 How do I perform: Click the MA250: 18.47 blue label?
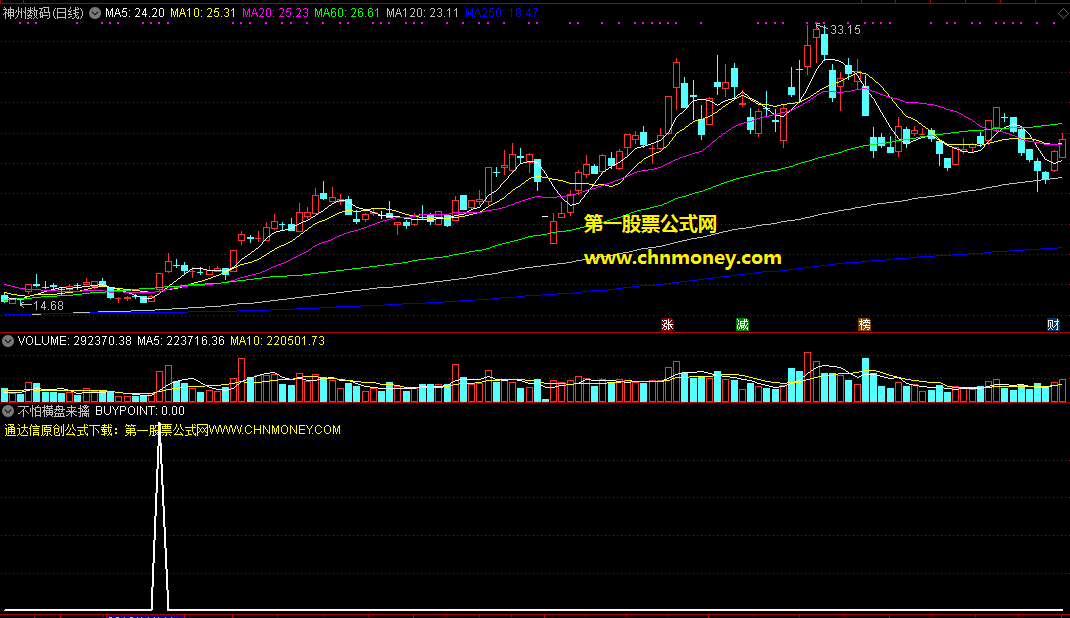(502, 13)
